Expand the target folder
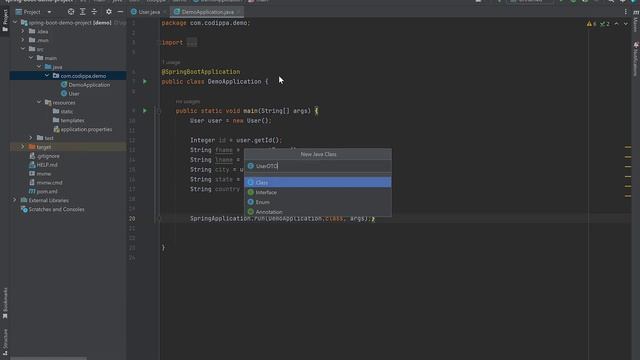The height and width of the screenshot is (360, 640). [x=23, y=147]
